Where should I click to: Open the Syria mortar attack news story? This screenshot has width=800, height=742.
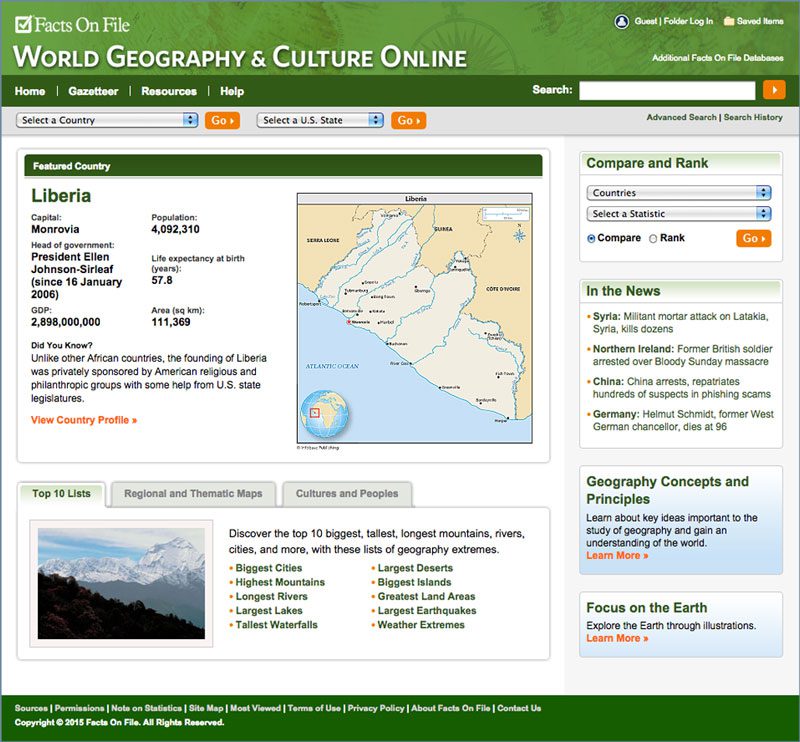pos(680,323)
